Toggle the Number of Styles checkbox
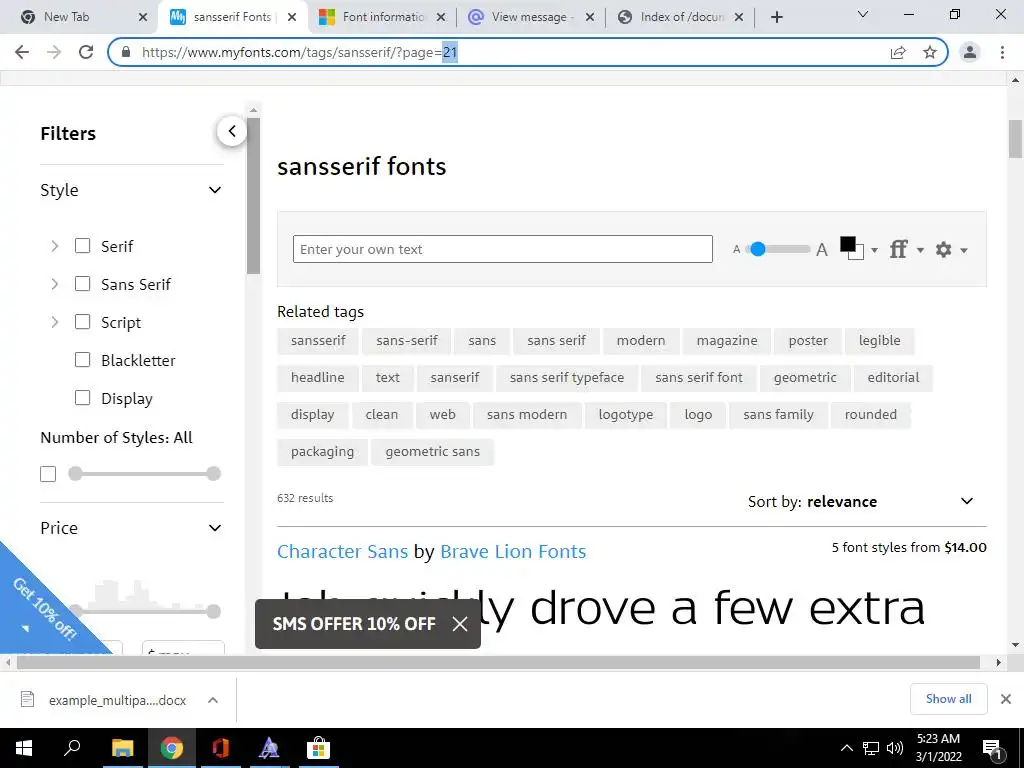Viewport: 1024px width, 768px height. tap(48, 473)
